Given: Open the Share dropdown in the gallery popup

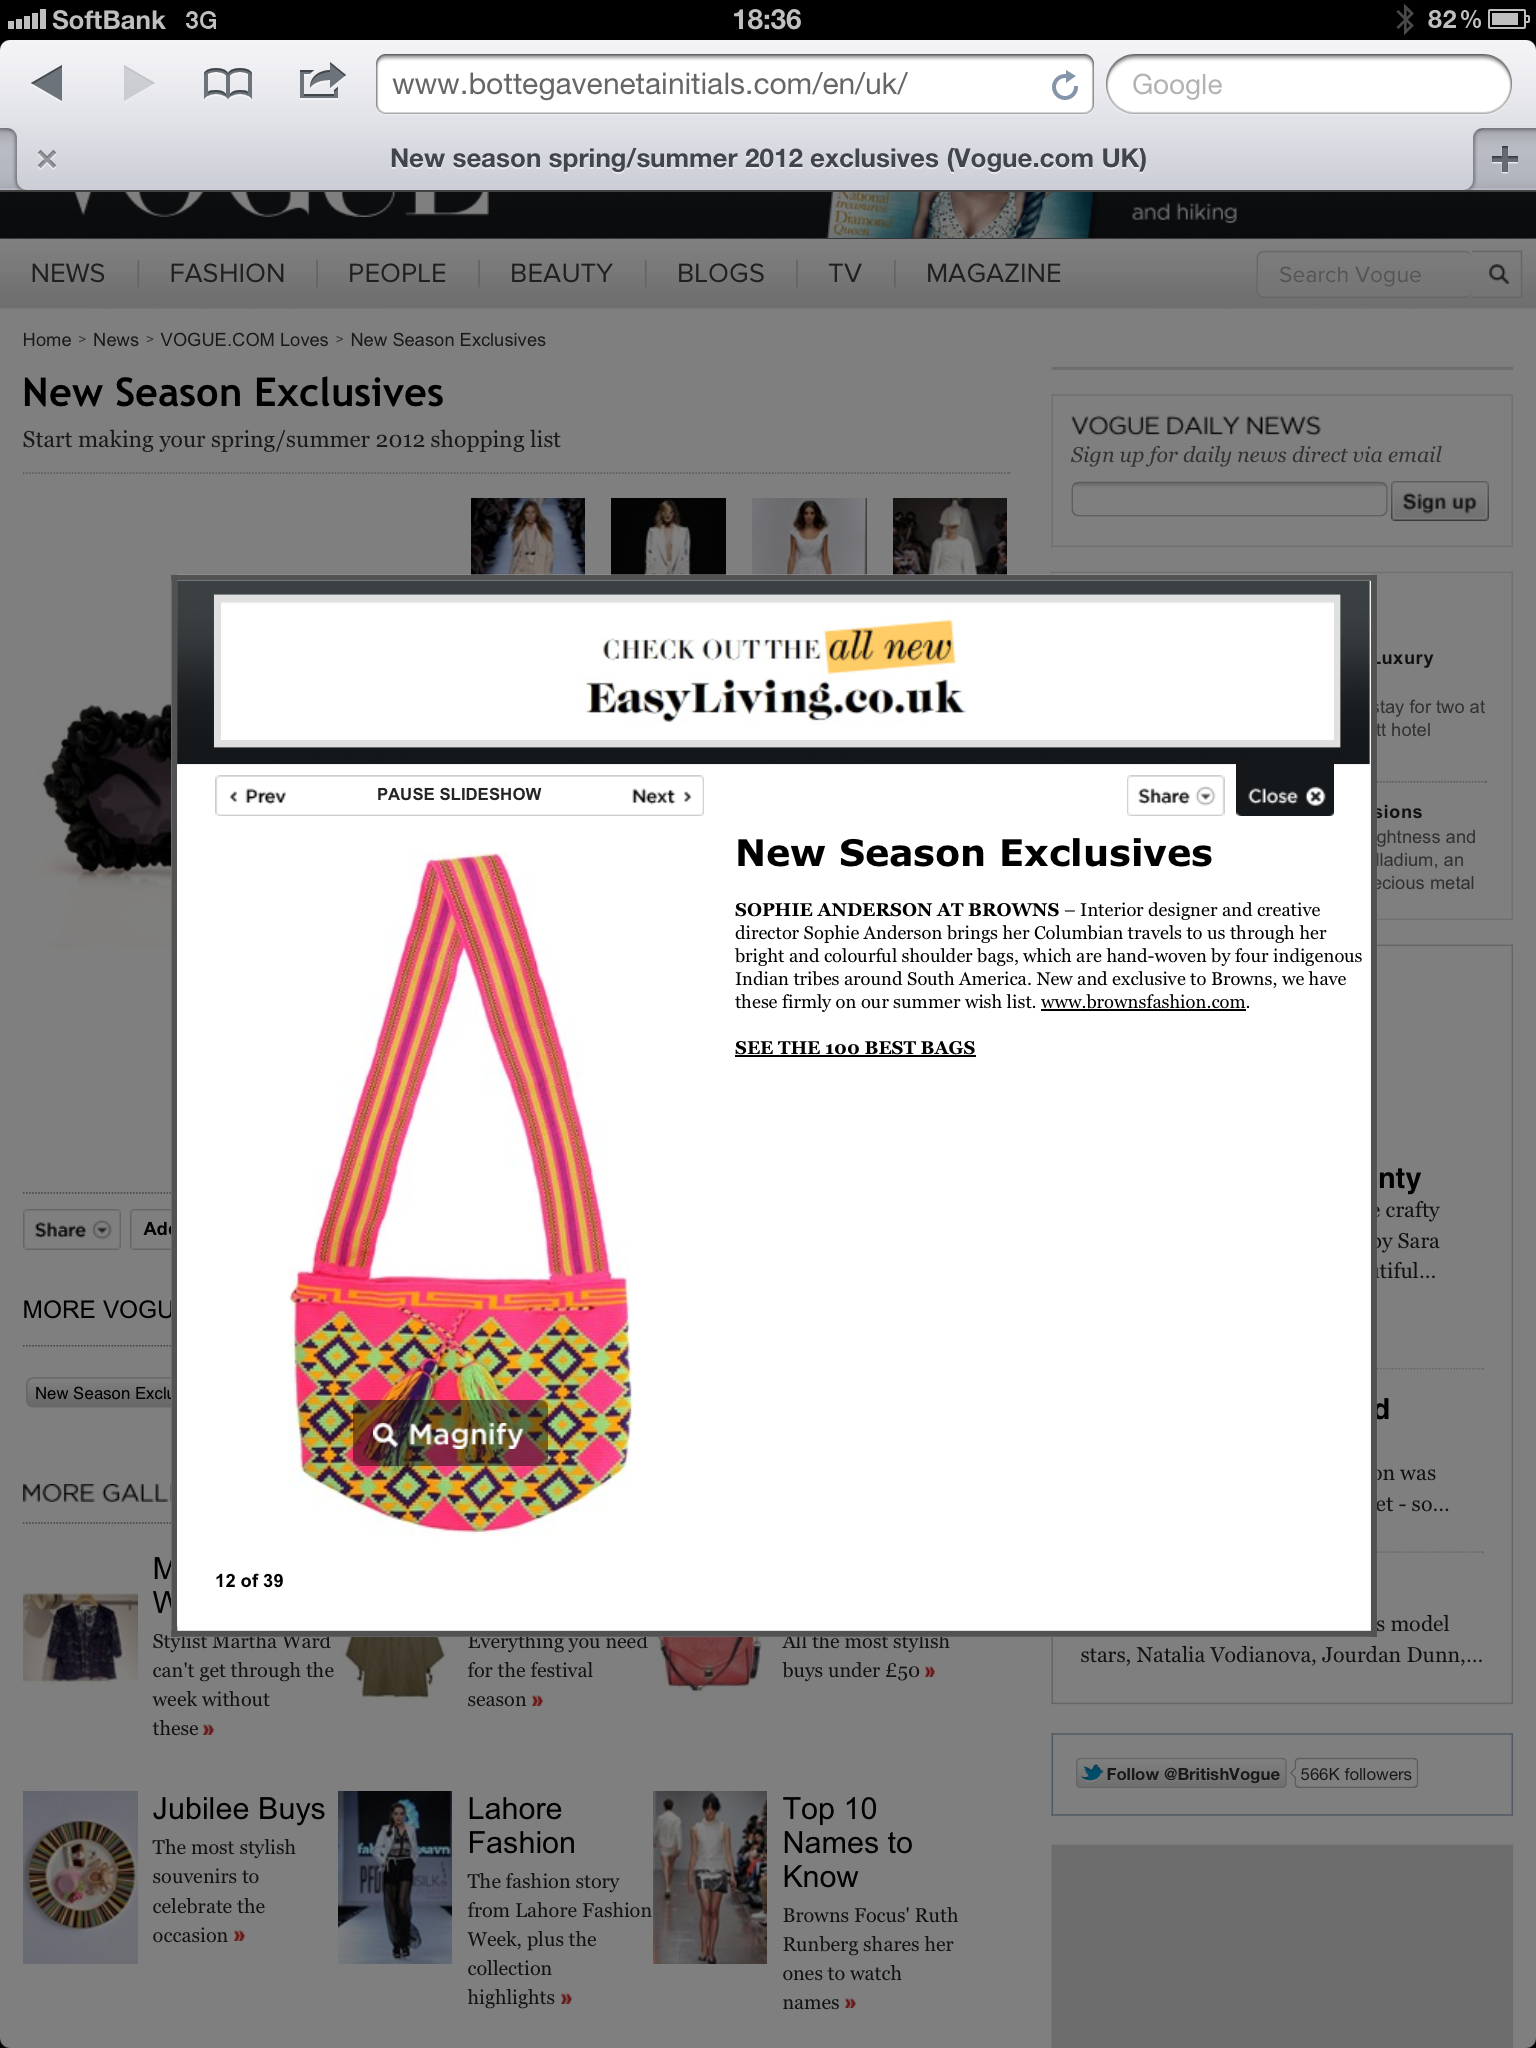Looking at the screenshot, I should 1175,796.
